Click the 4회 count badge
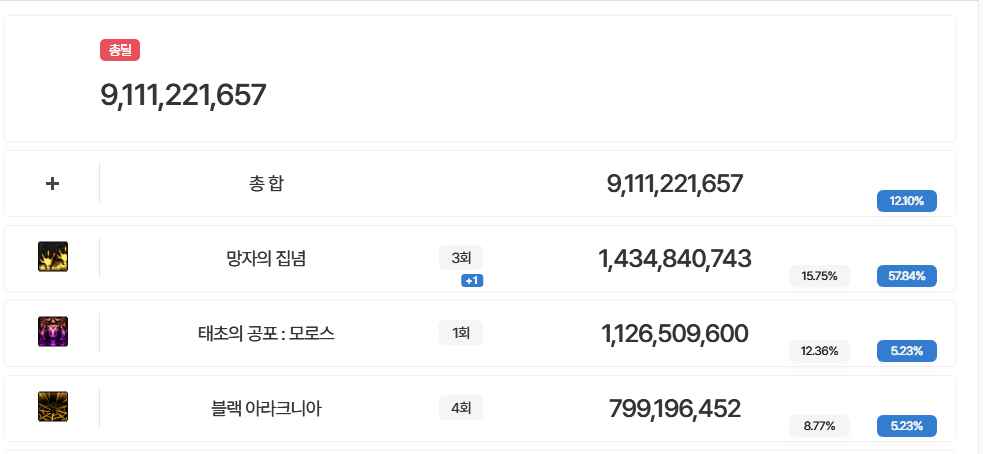Image resolution: width=983 pixels, height=454 pixels. (x=461, y=408)
